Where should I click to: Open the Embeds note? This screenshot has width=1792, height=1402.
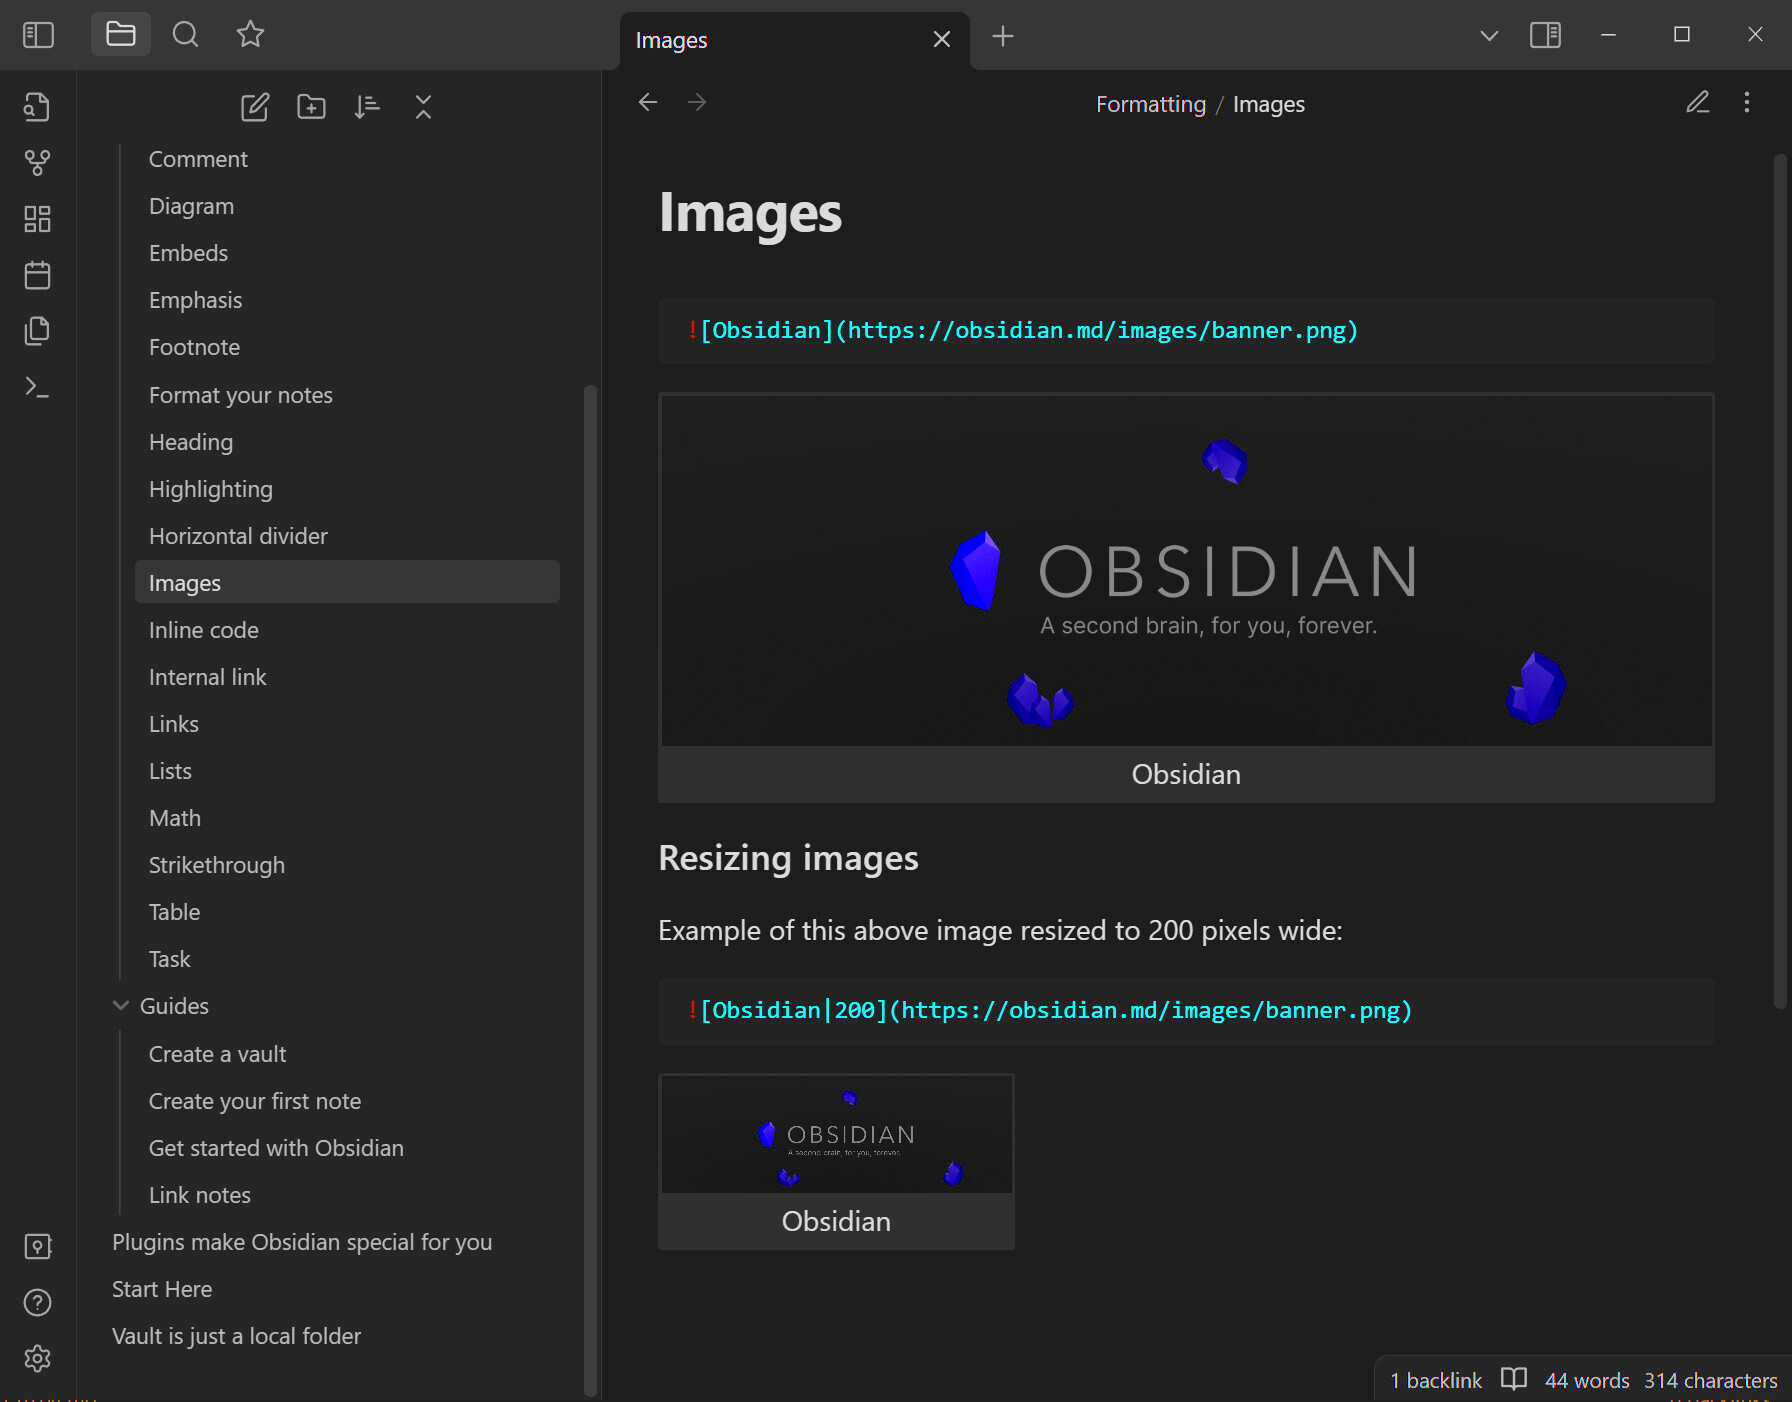[347, 253]
